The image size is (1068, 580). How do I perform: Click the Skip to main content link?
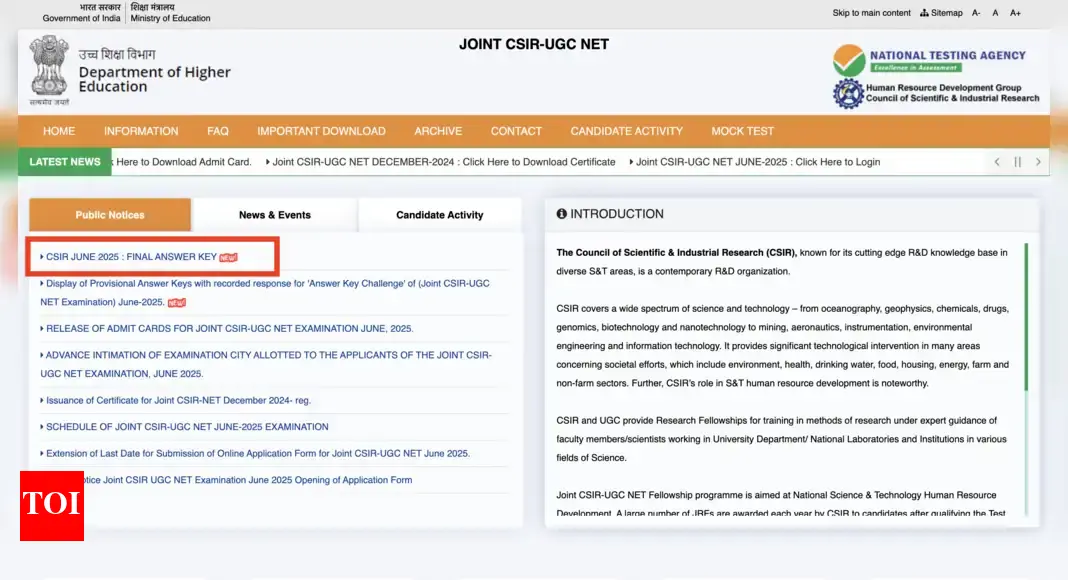(871, 13)
